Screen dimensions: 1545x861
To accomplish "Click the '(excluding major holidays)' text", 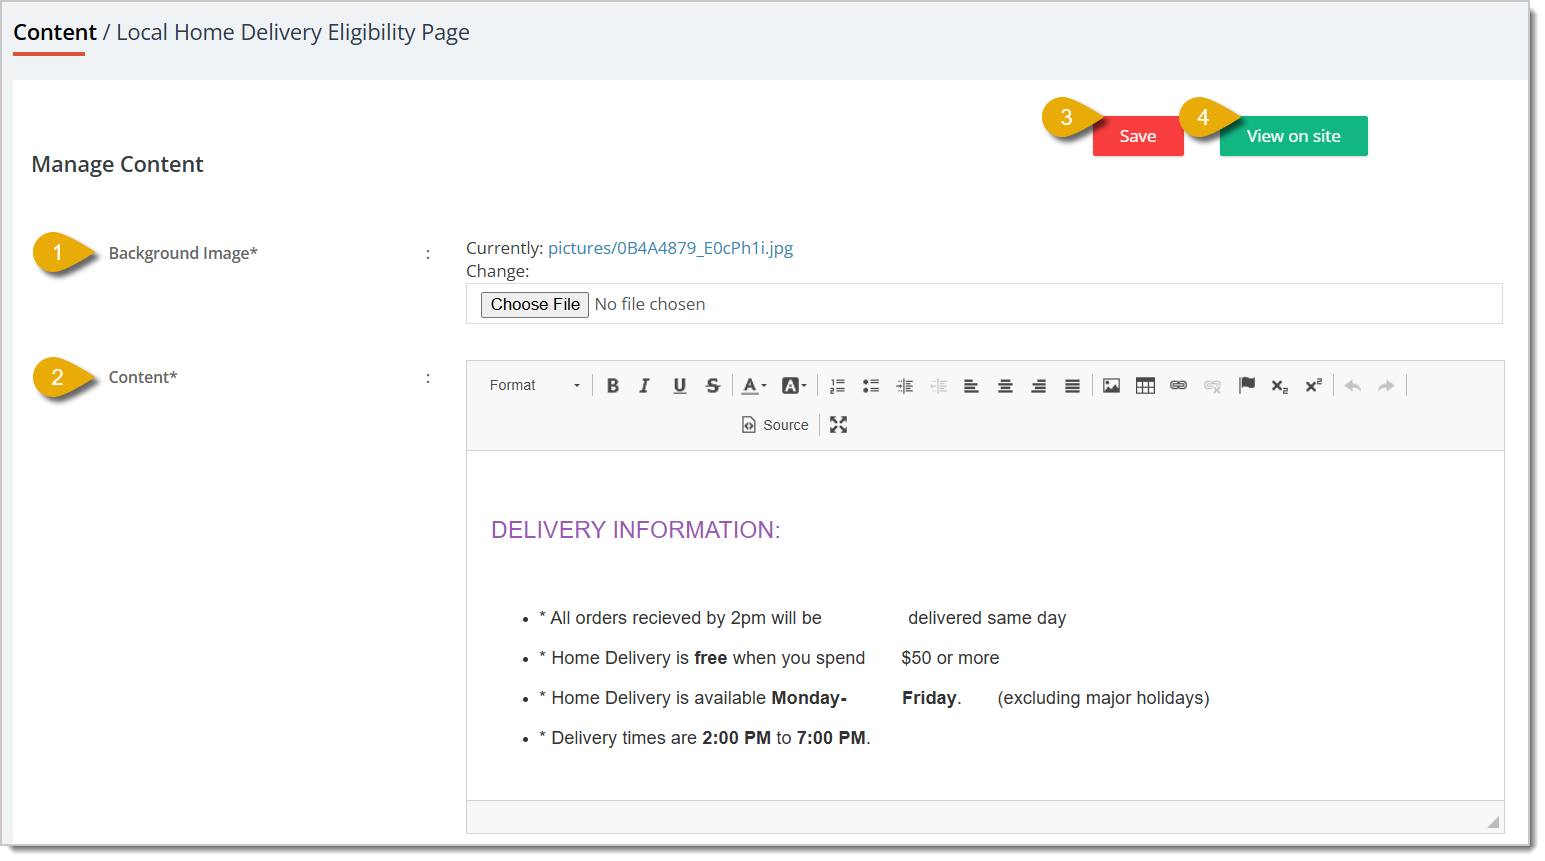I will click(x=1103, y=698).
